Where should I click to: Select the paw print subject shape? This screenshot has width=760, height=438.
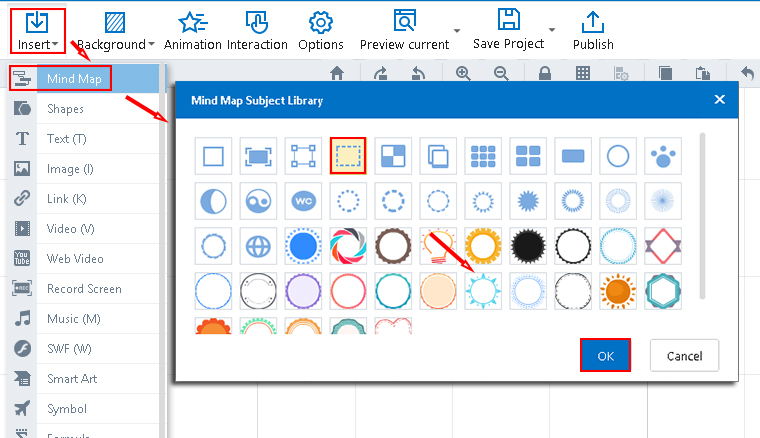pos(661,155)
